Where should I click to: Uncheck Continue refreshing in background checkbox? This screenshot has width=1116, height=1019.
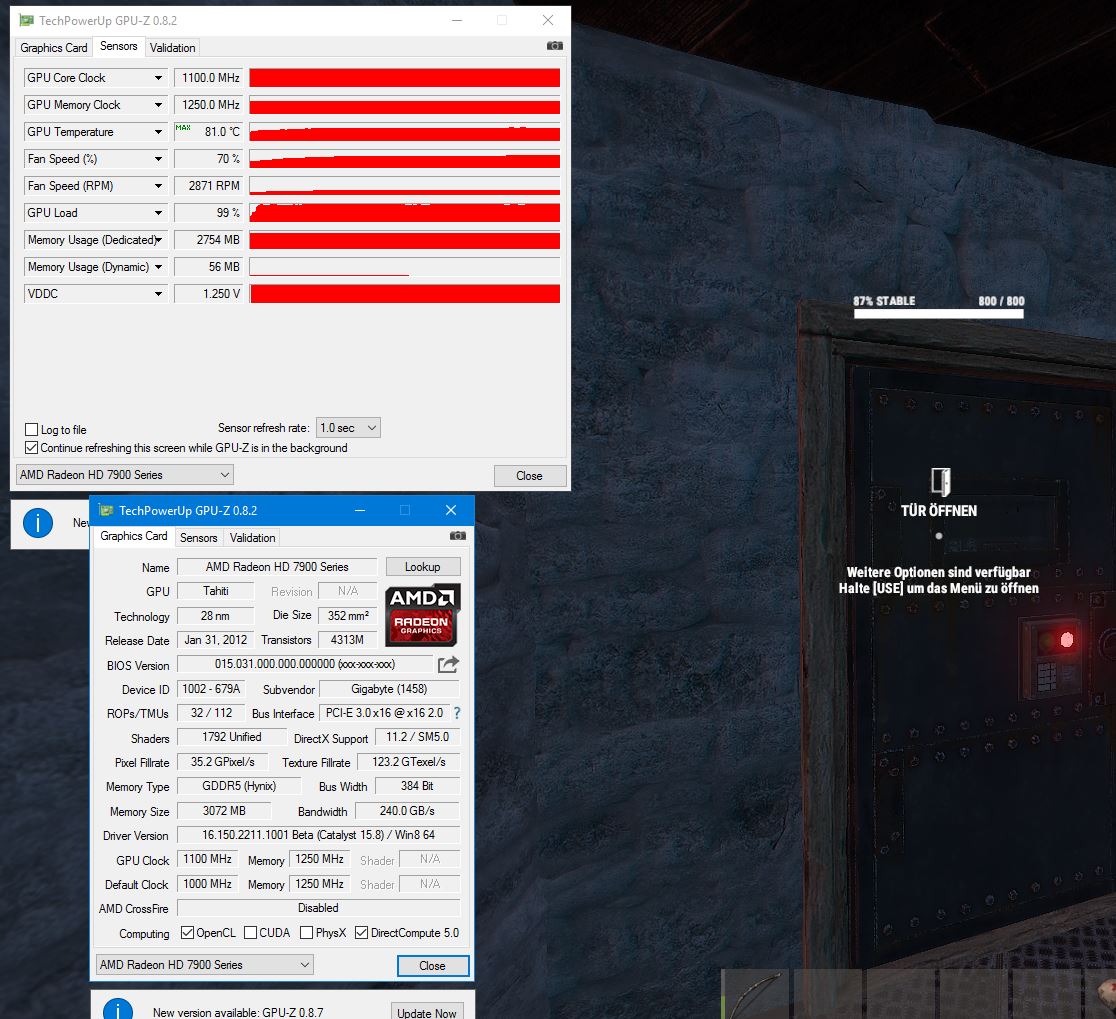(x=31, y=448)
